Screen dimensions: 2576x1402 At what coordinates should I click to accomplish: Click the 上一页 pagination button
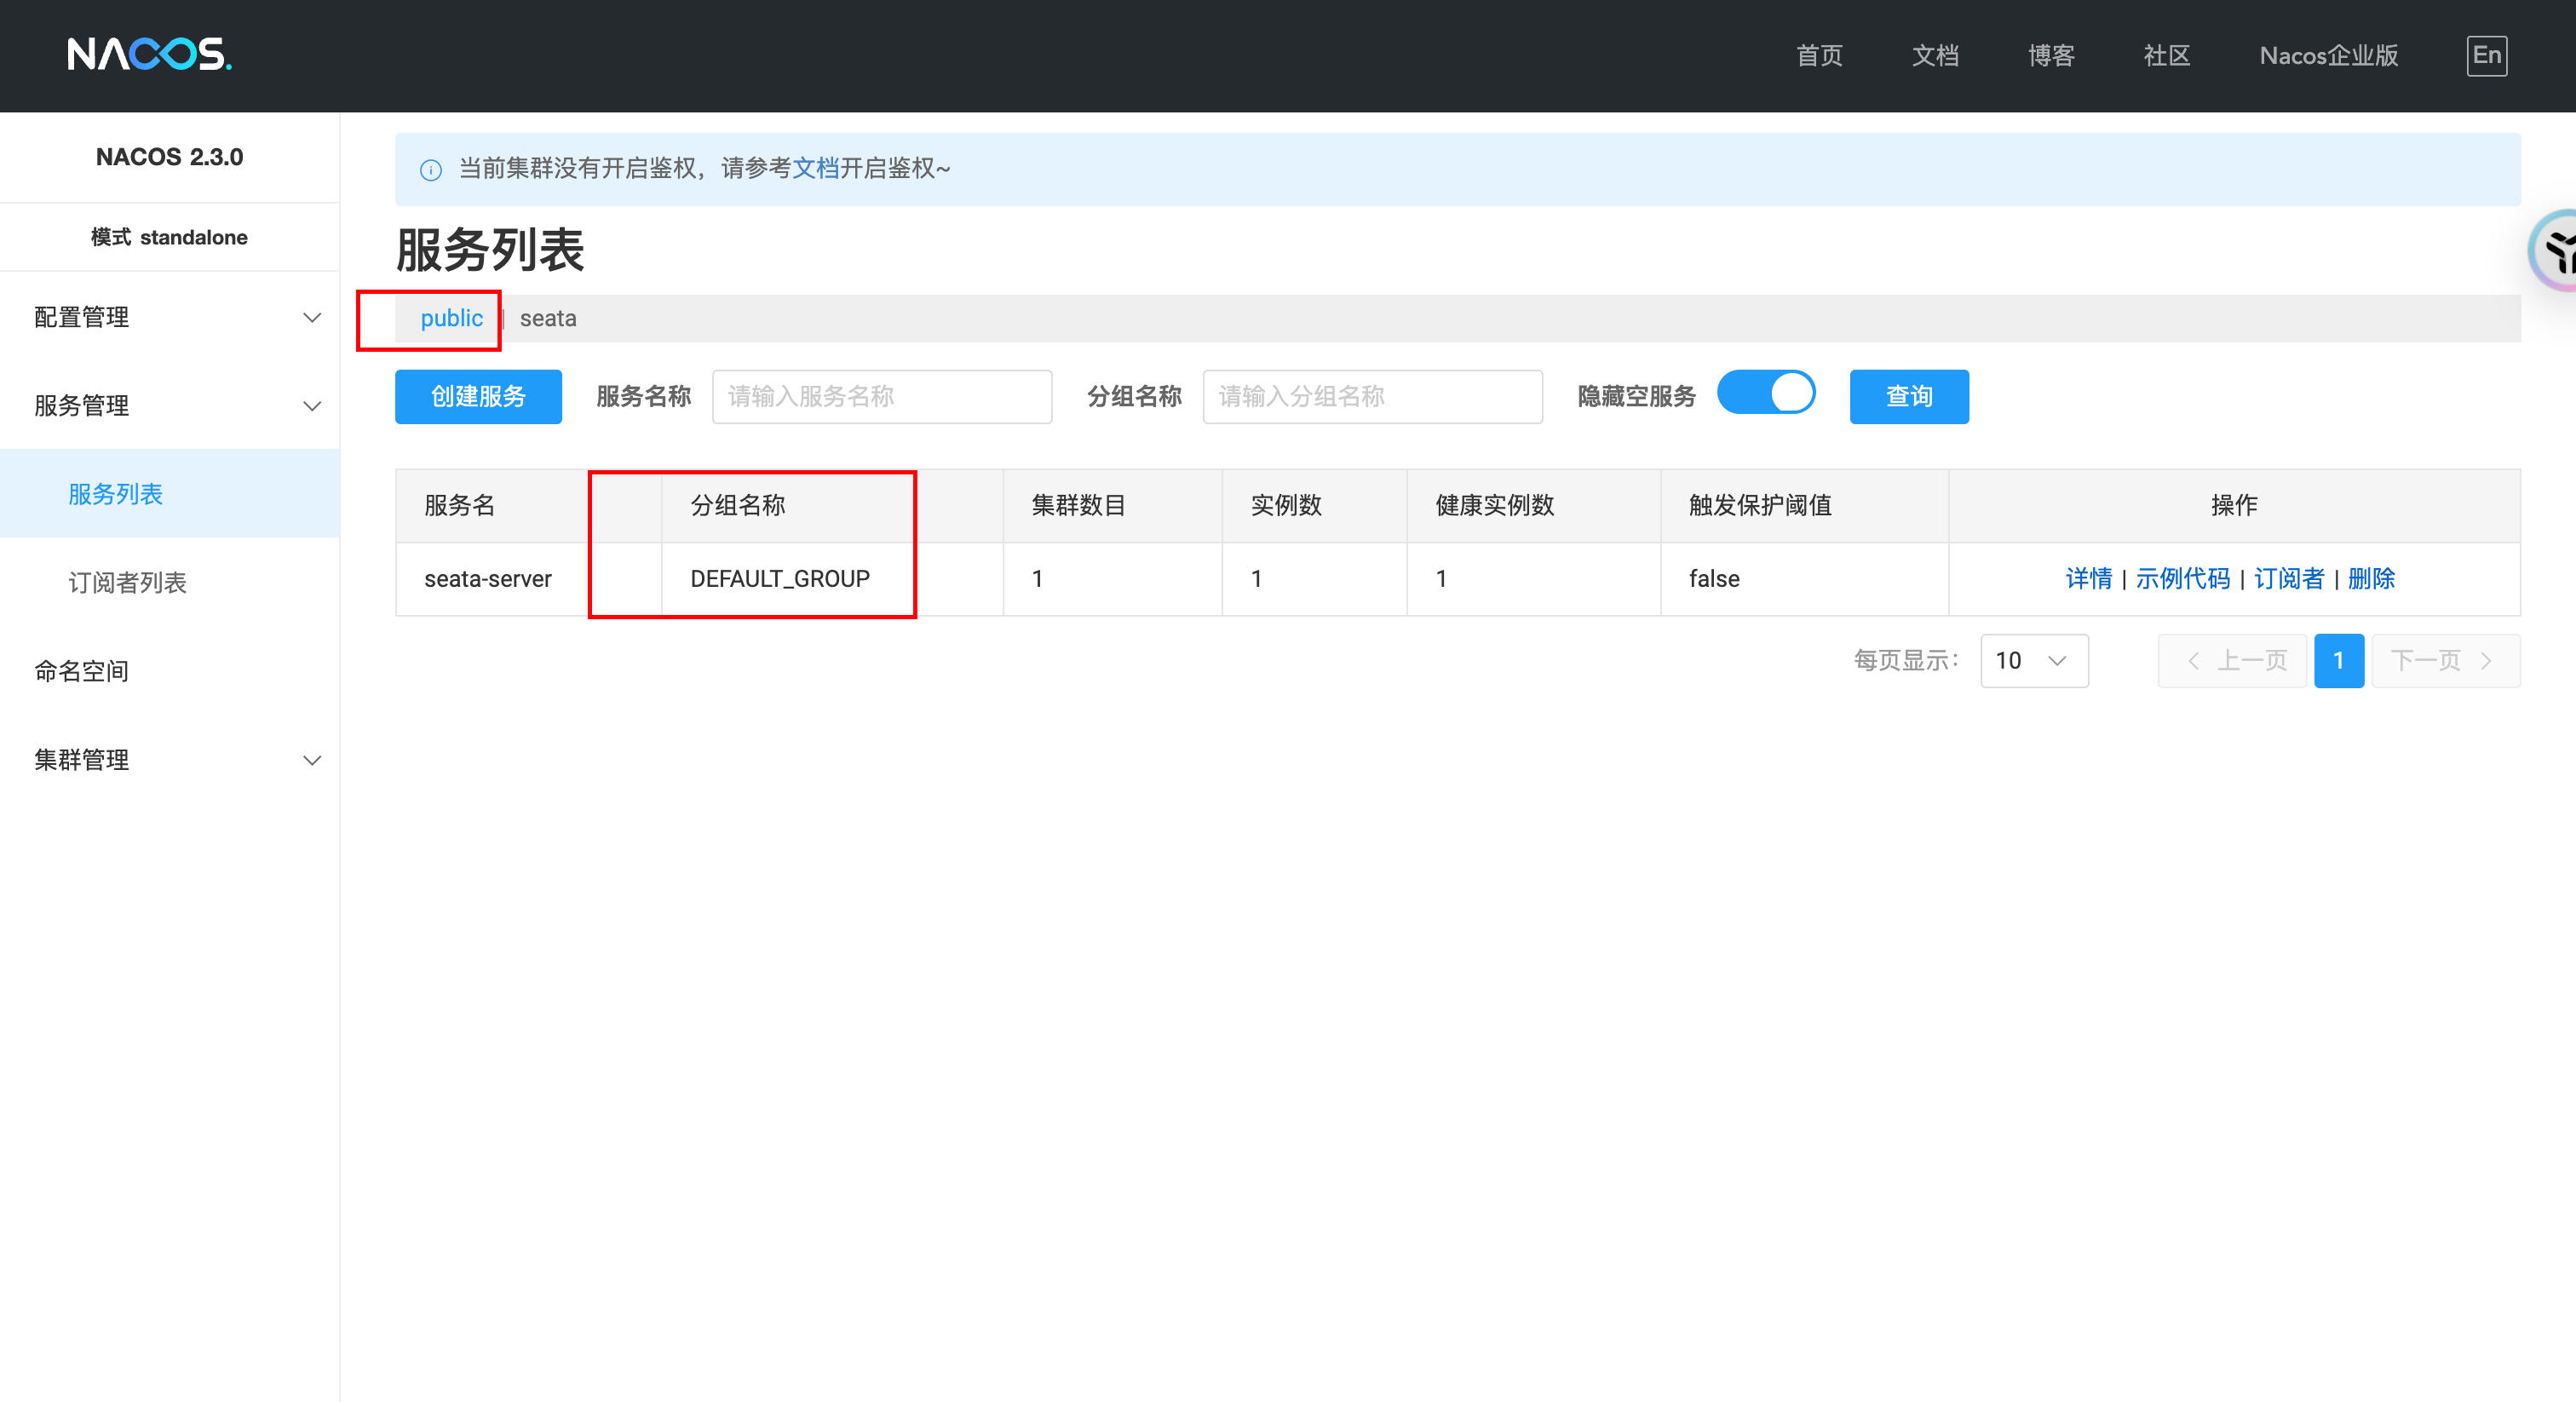click(x=2232, y=661)
